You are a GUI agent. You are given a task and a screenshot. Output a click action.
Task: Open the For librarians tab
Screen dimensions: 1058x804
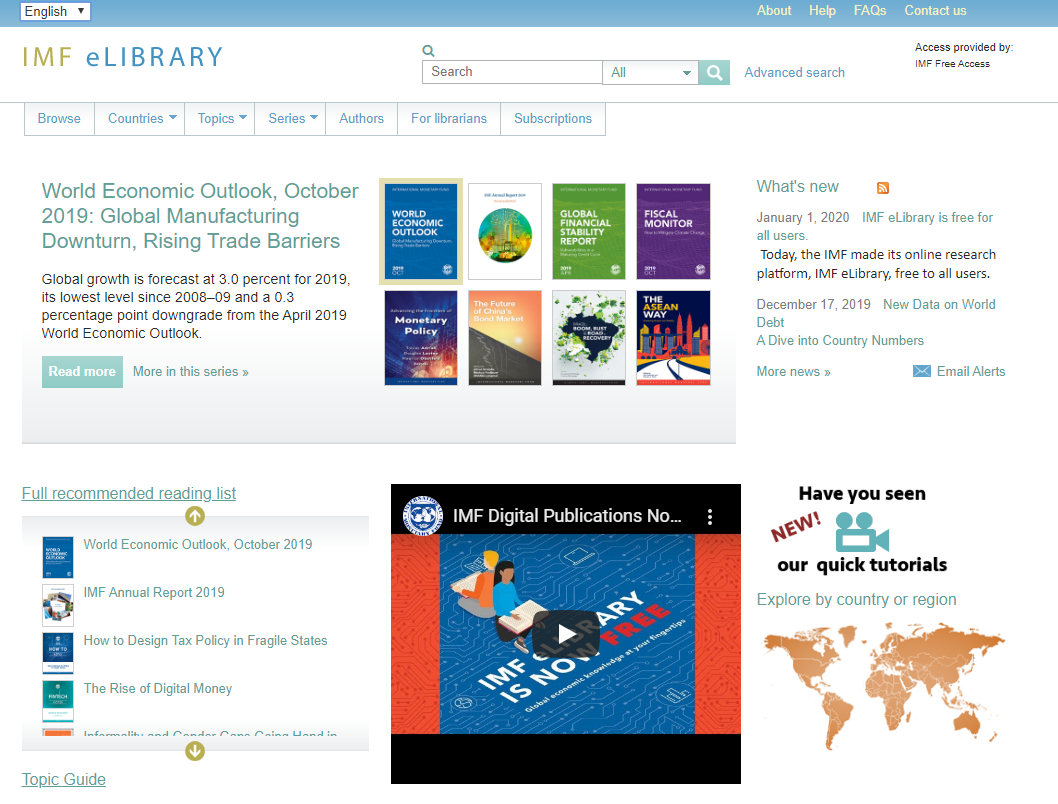click(449, 119)
